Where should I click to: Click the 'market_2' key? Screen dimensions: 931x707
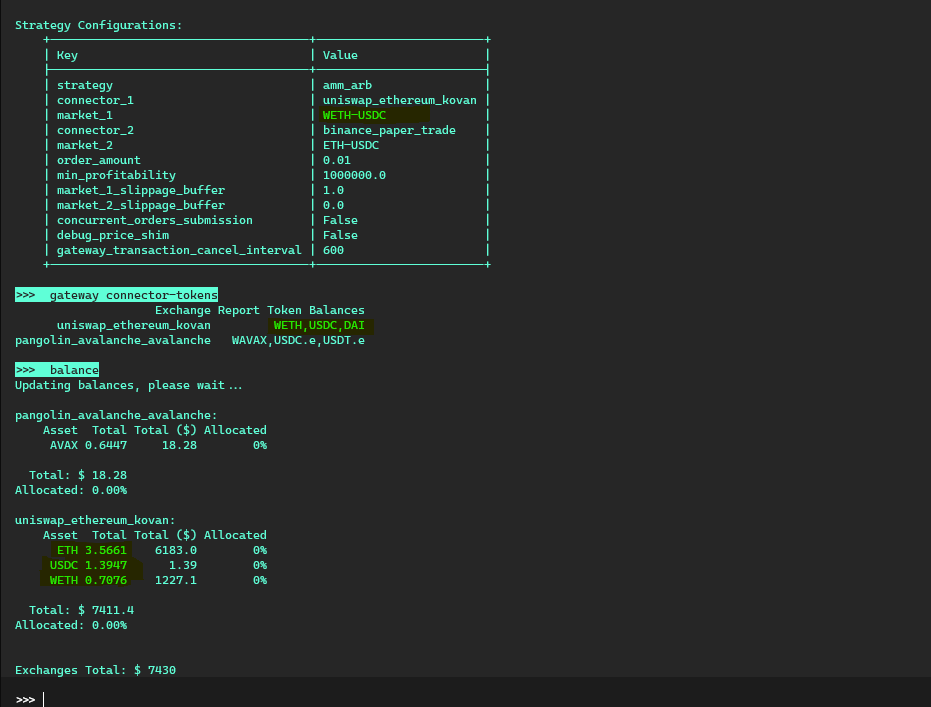pos(84,145)
